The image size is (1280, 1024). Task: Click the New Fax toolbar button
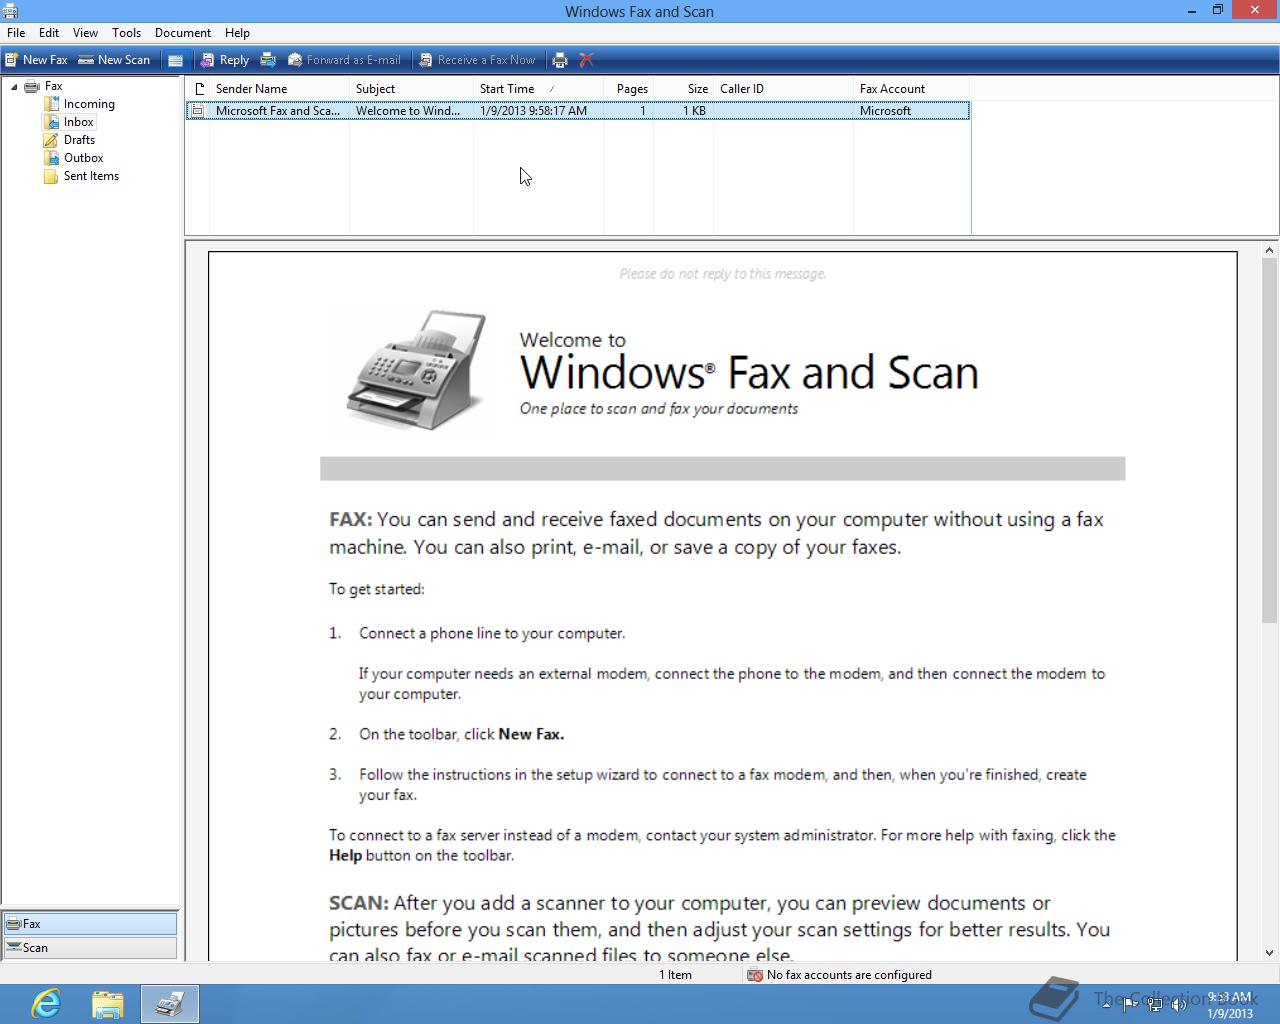[36, 60]
